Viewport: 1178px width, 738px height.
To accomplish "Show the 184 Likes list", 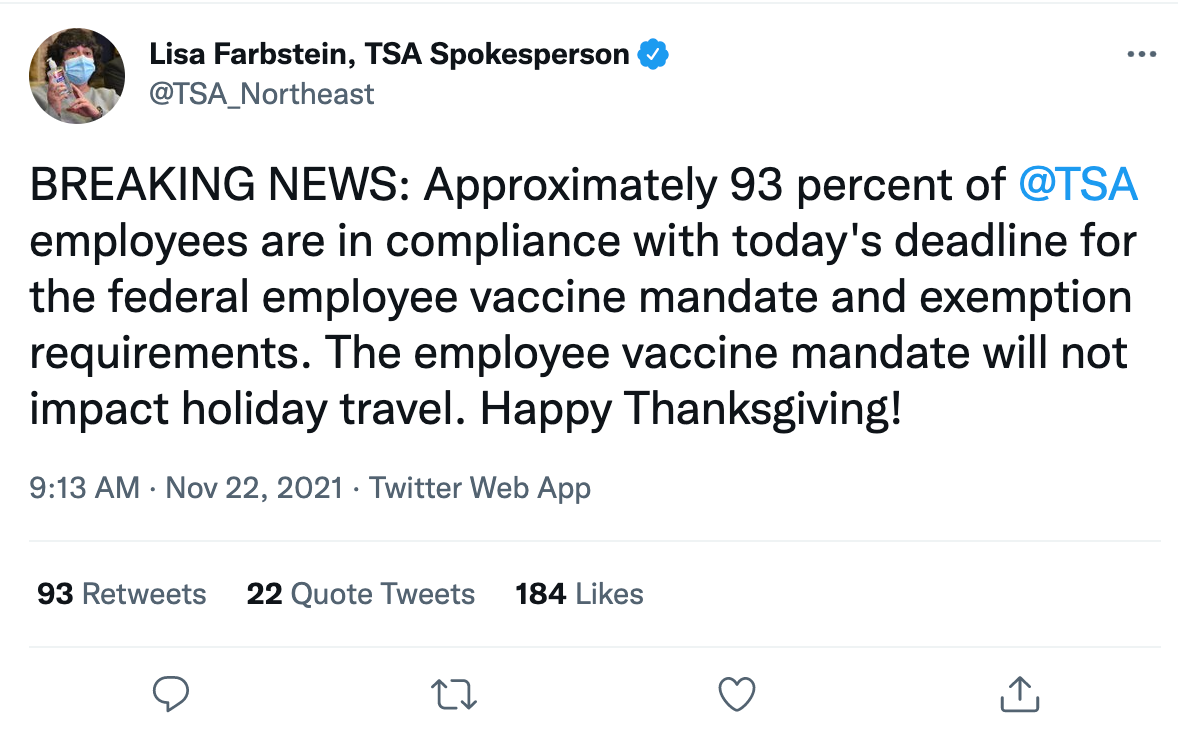I will click(x=579, y=594).
